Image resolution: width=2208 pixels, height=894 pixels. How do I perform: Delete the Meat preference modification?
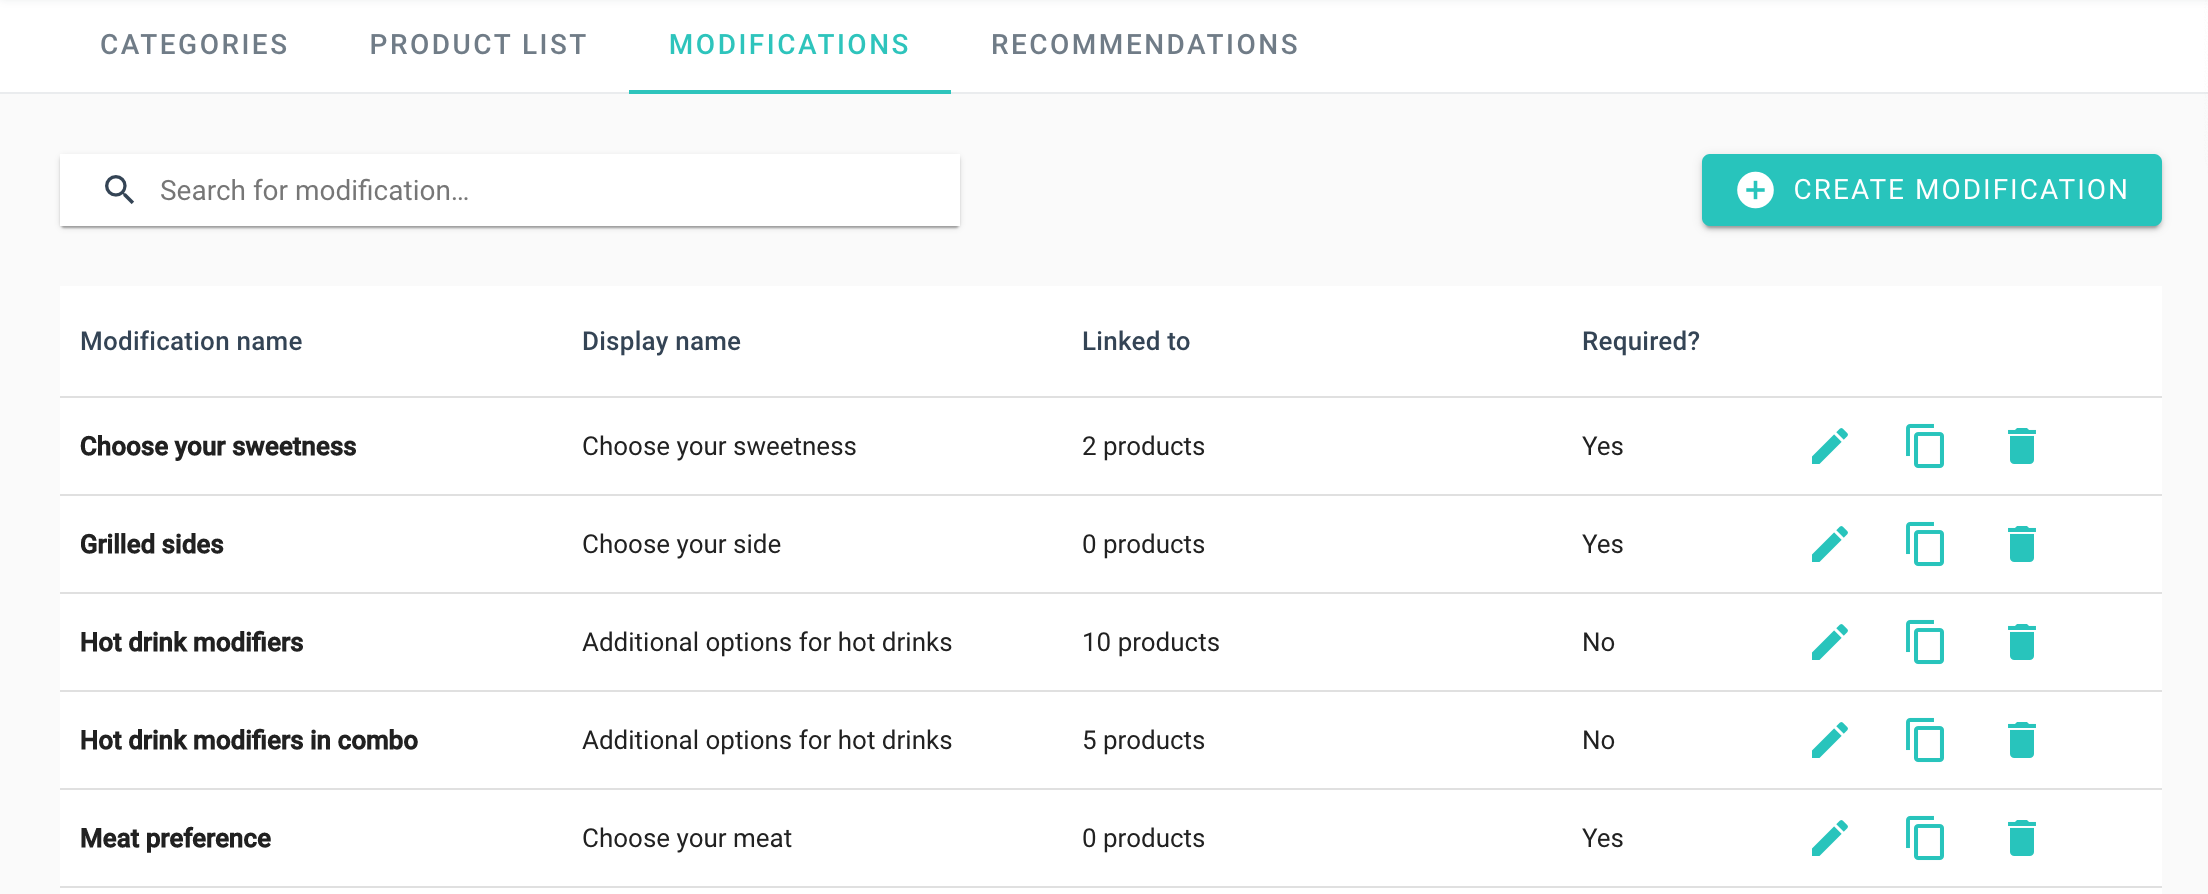(2021, 838)
